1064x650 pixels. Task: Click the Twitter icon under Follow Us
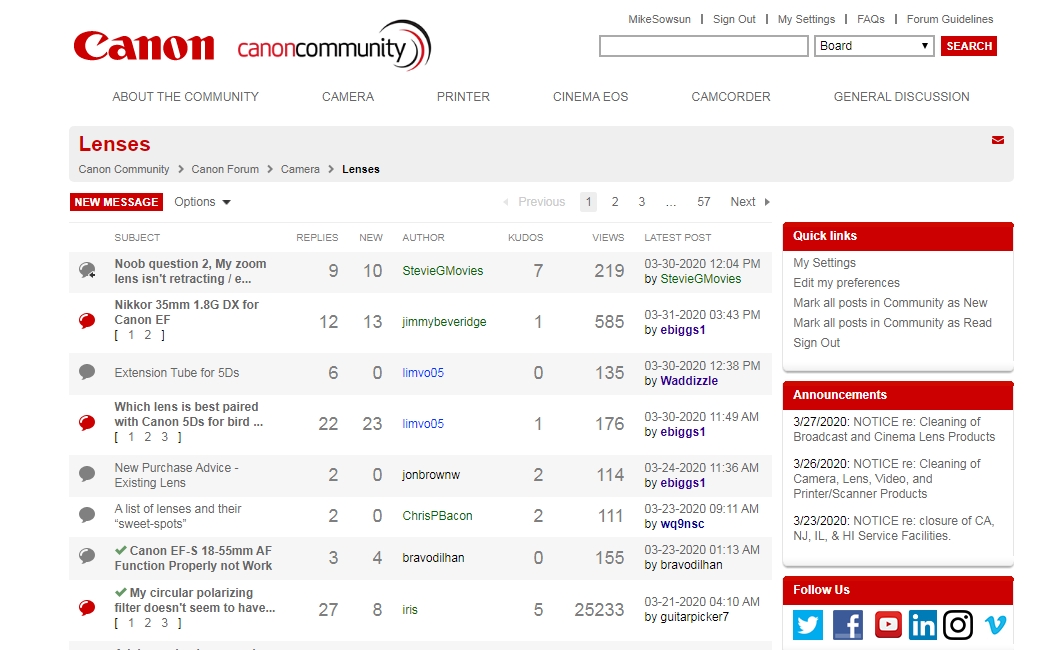coord(808,625)
